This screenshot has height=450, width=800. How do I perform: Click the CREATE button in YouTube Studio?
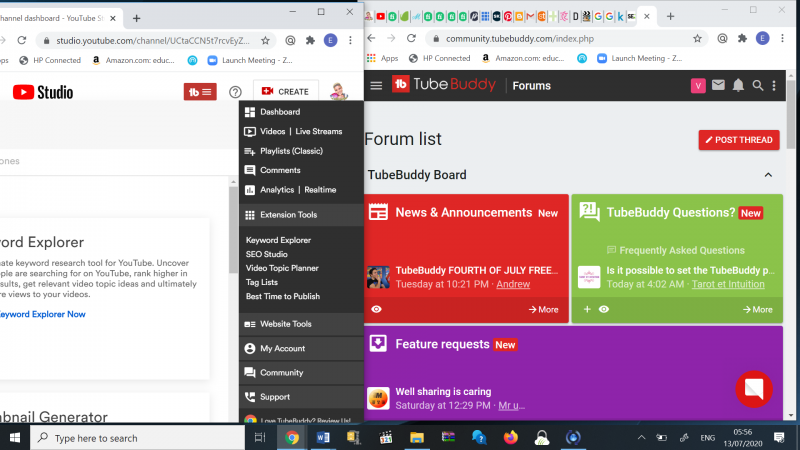285,92
